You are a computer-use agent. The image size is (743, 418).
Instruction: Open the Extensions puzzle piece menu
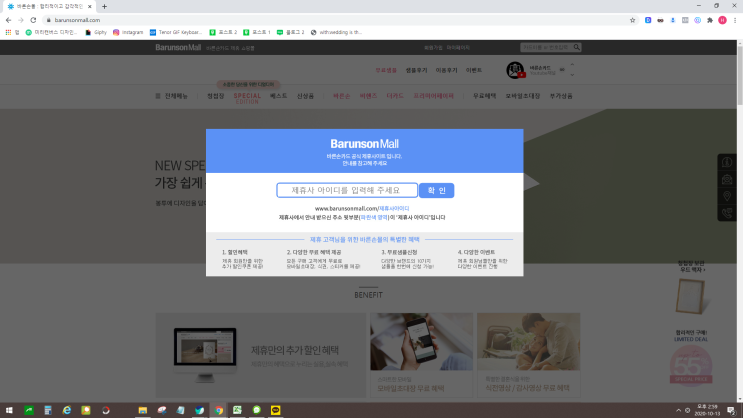point(710,20)
